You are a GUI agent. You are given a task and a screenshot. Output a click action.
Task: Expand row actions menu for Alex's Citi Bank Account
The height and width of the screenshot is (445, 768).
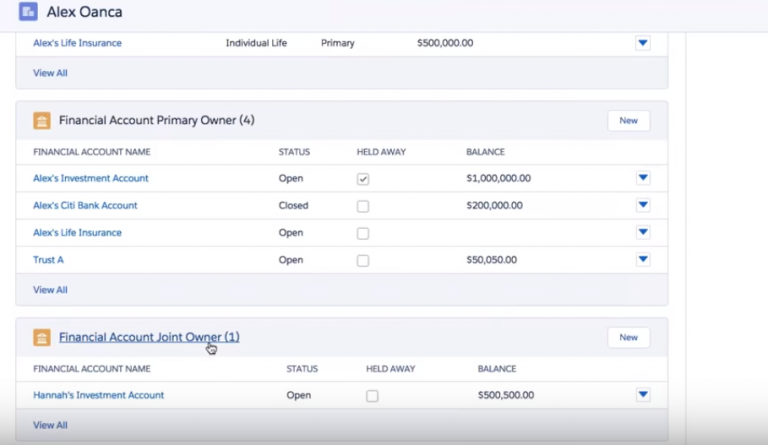coord(643,205)
